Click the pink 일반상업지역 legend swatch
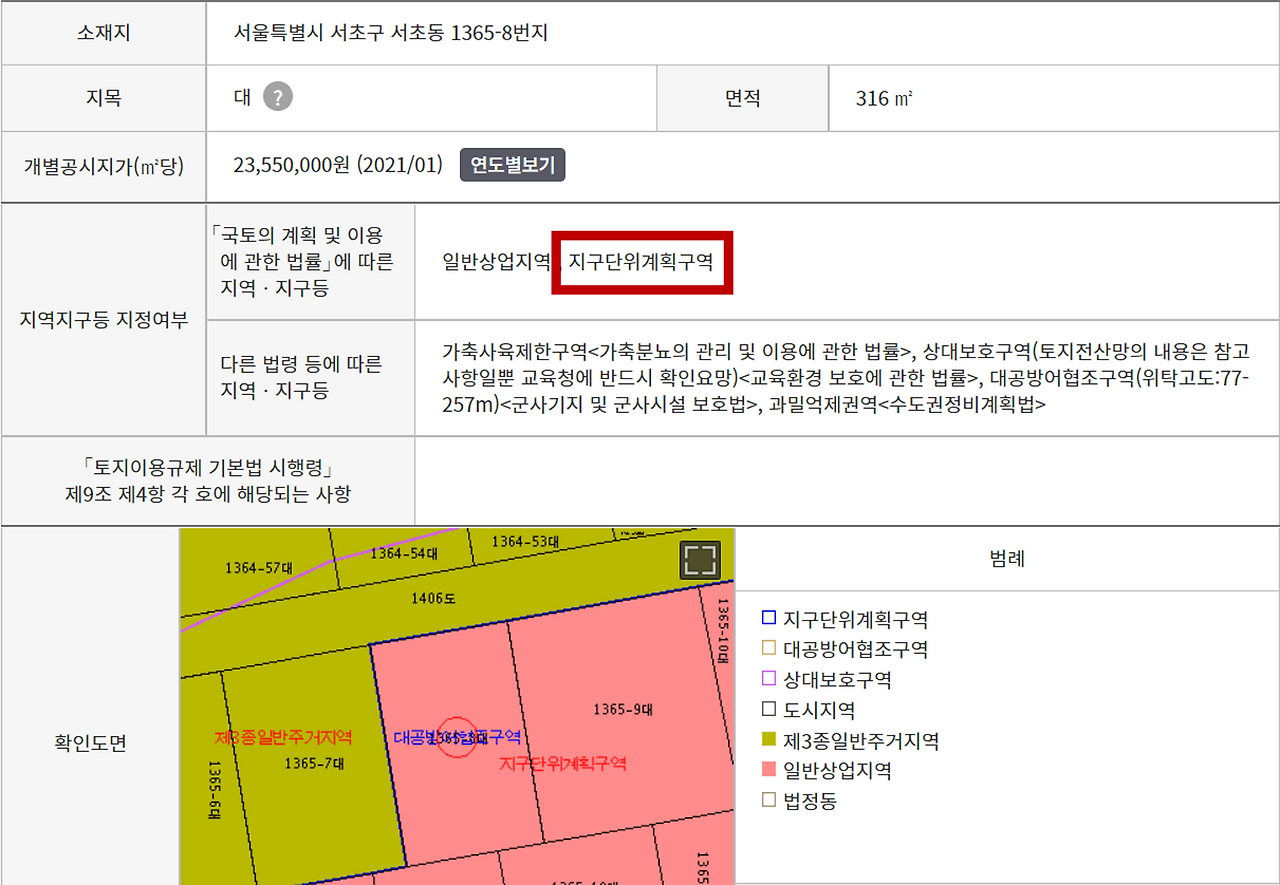 tap(769, 770)
